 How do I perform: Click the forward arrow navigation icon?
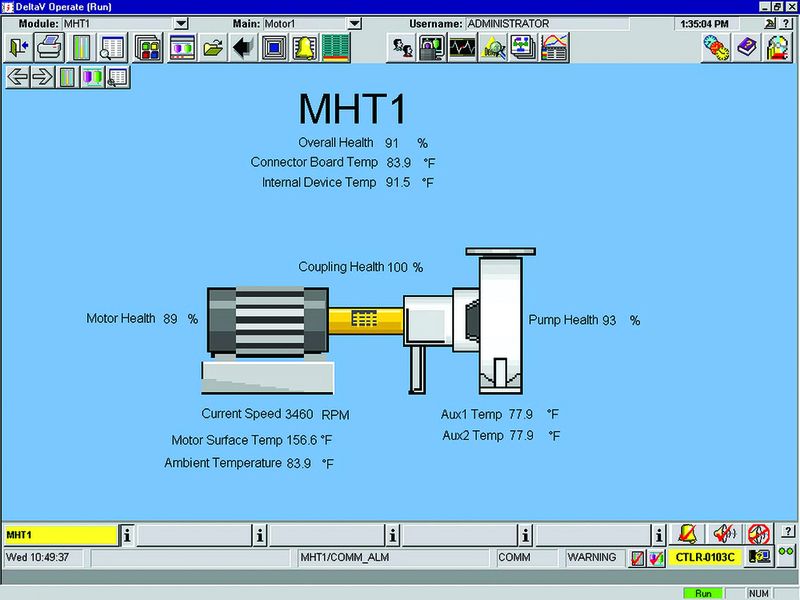42,78
